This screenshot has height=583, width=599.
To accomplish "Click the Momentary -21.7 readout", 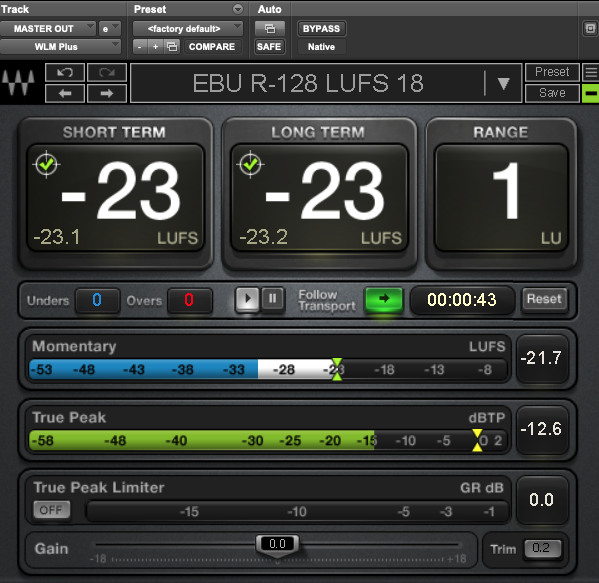I will pyautogui.click(x=541, y=358).
